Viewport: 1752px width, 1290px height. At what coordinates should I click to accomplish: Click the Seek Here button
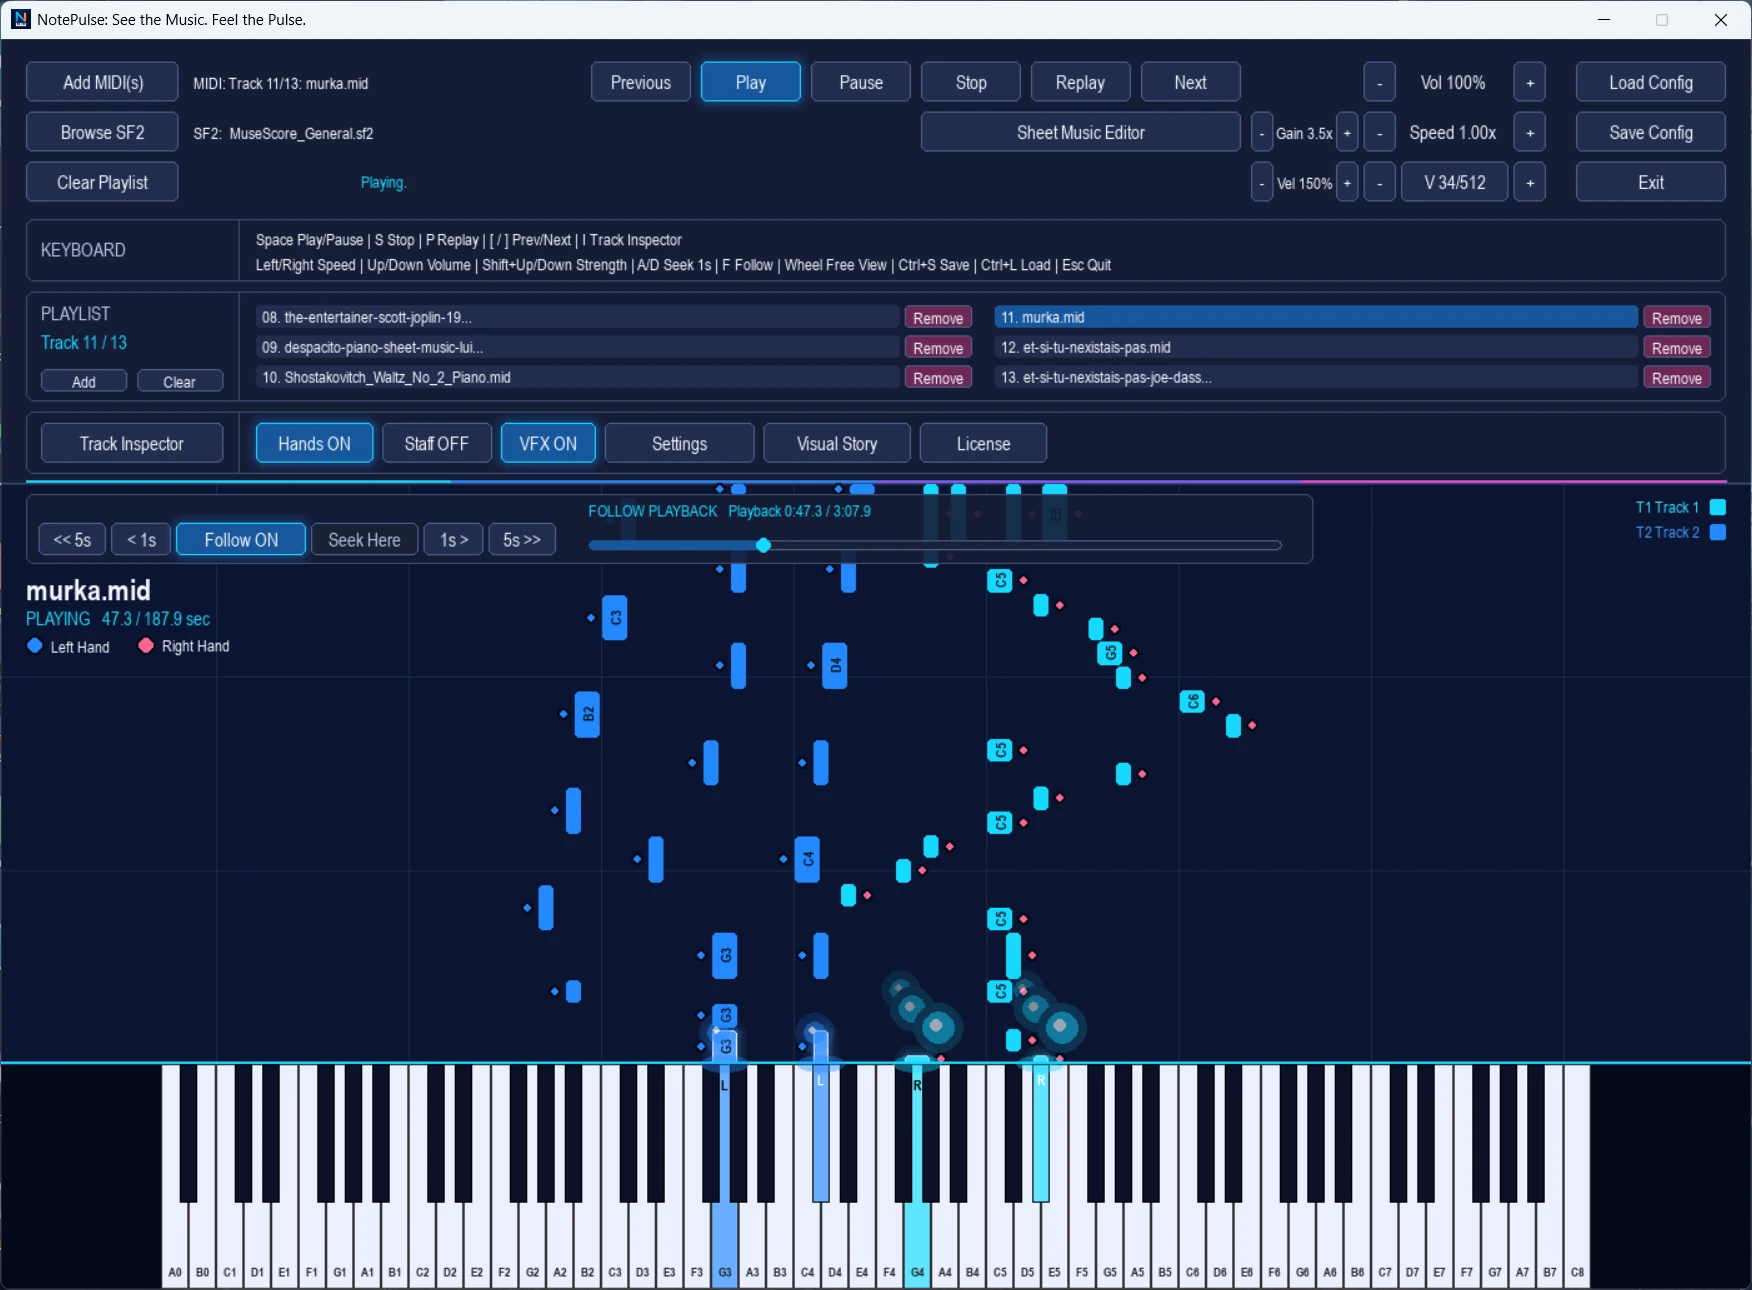(365, 539)
